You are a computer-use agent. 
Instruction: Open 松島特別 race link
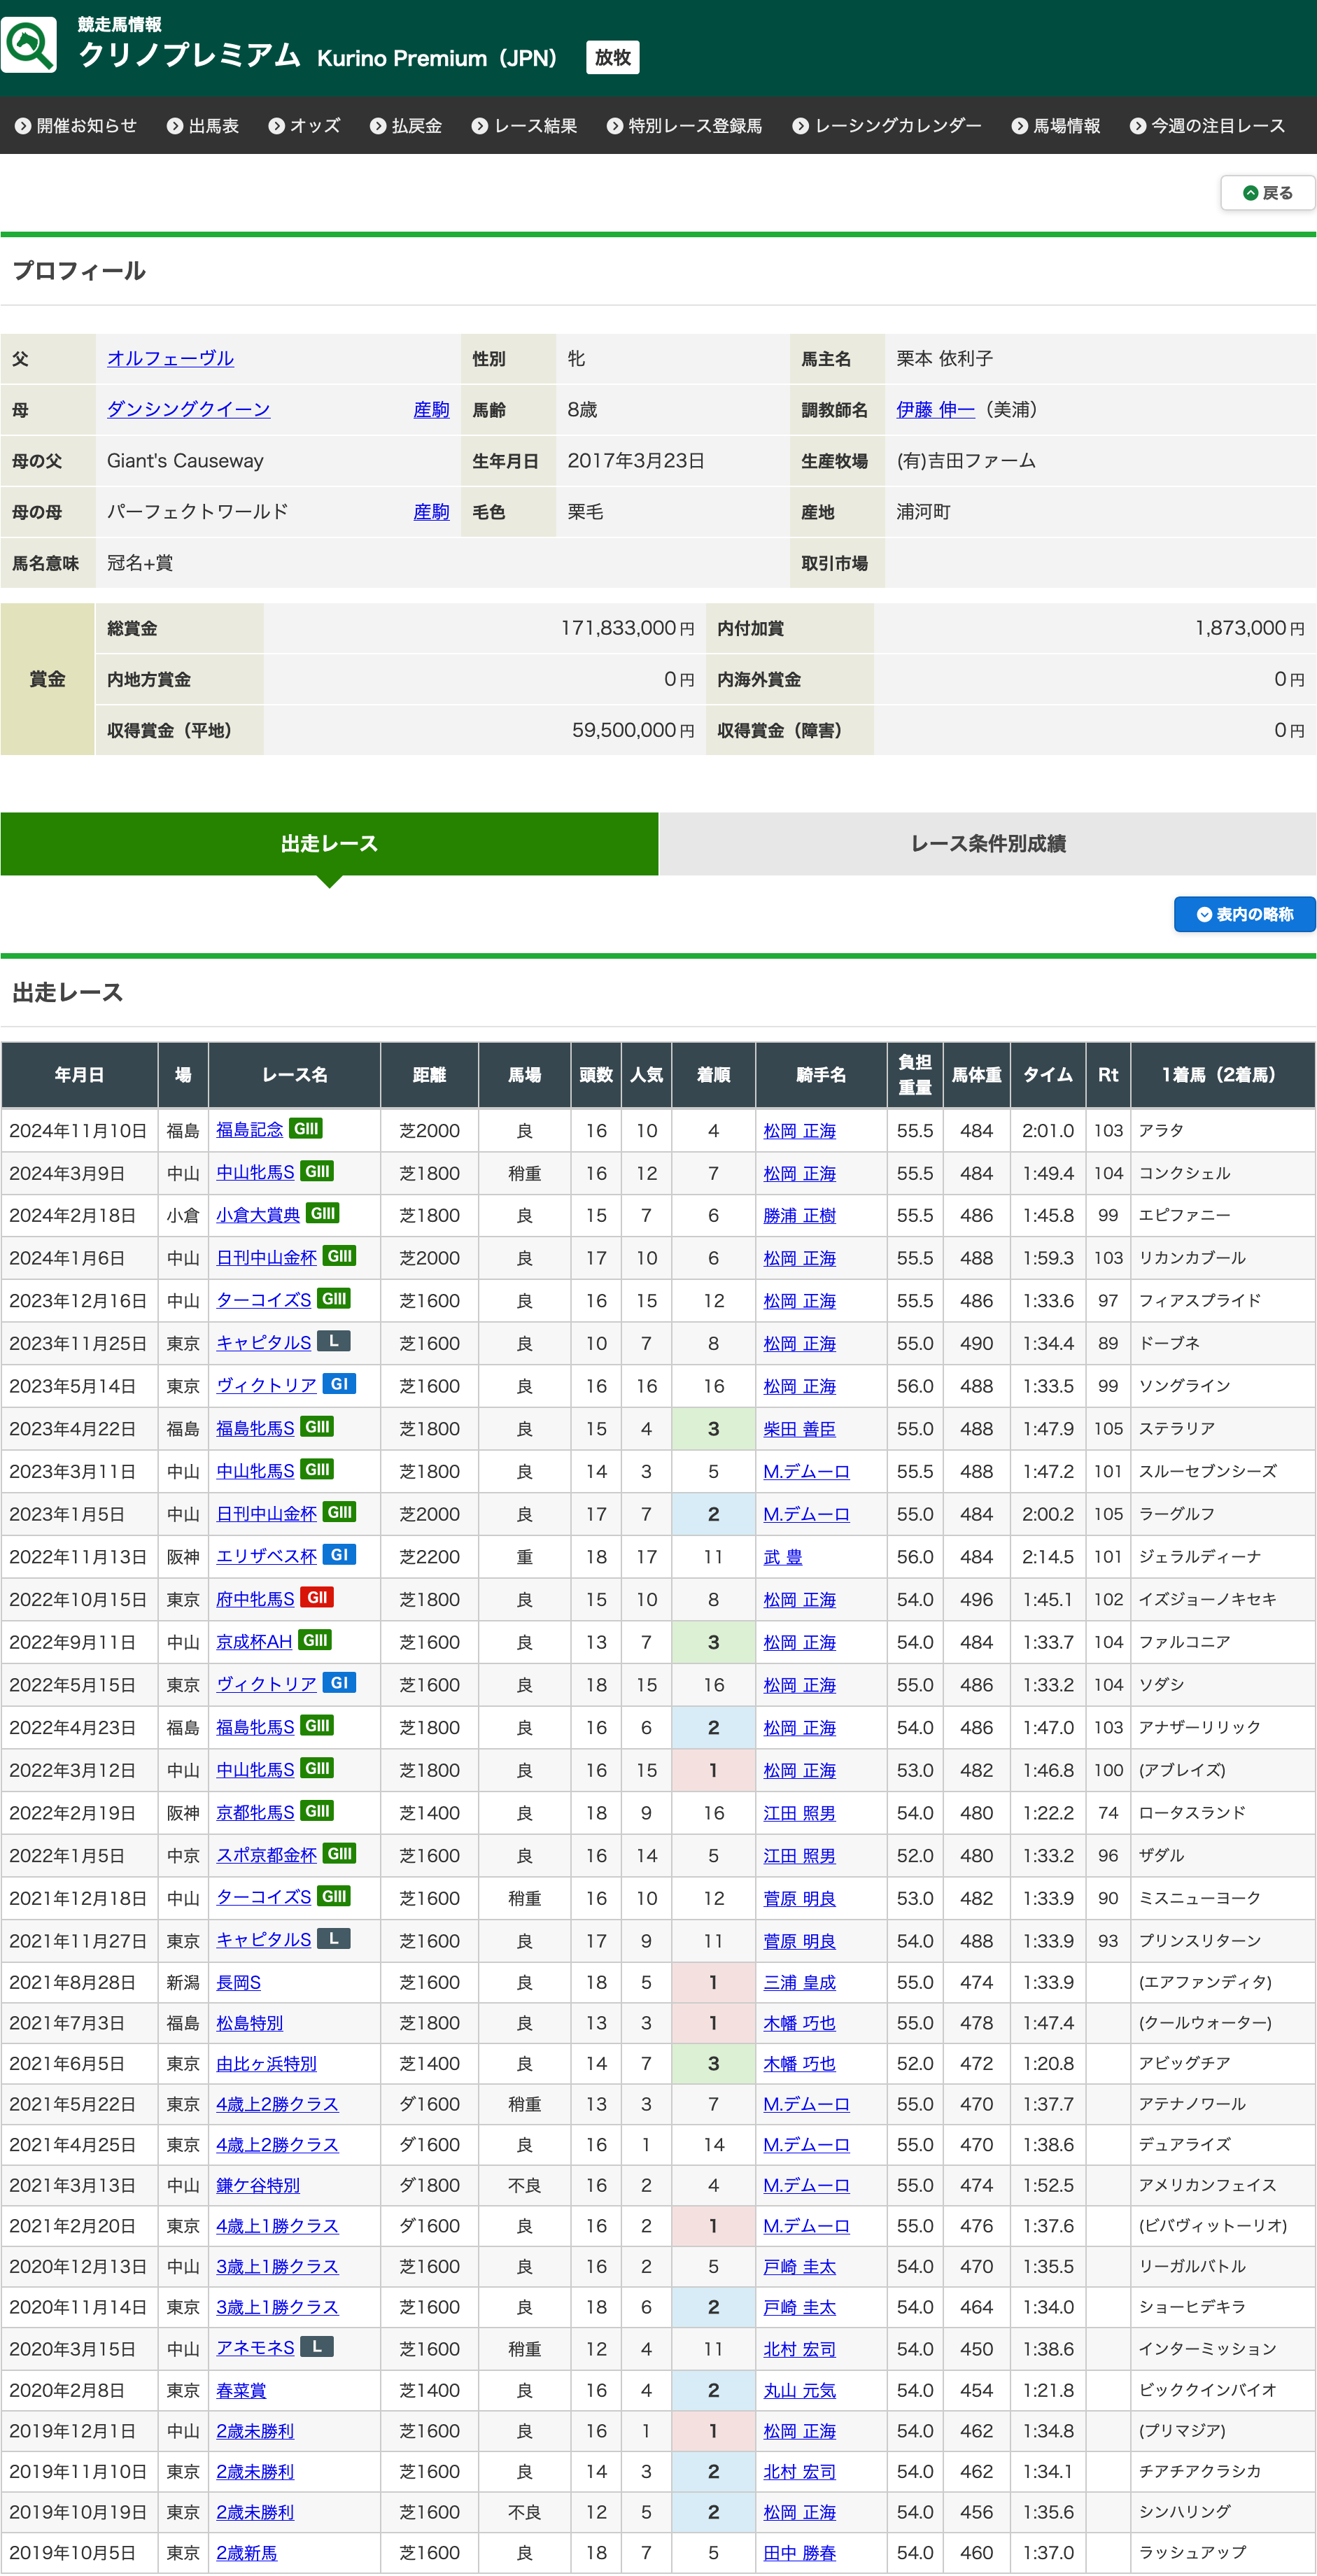250,2023
